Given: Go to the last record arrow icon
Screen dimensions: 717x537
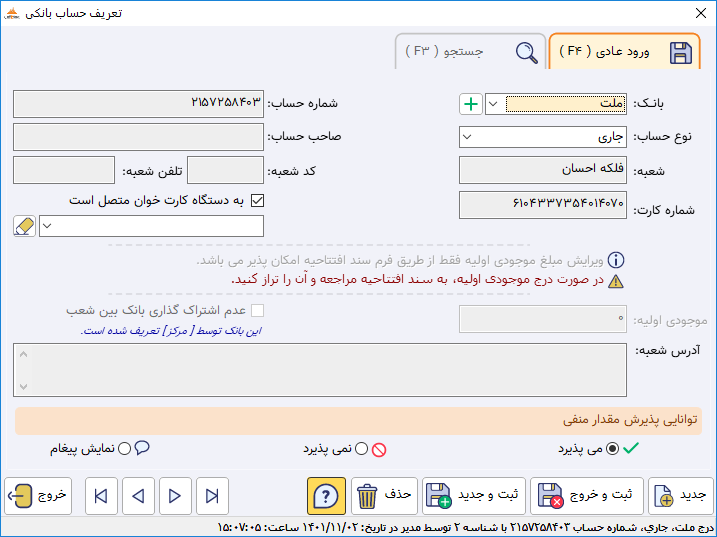Looking at the screenshot, I should point(212,496).
